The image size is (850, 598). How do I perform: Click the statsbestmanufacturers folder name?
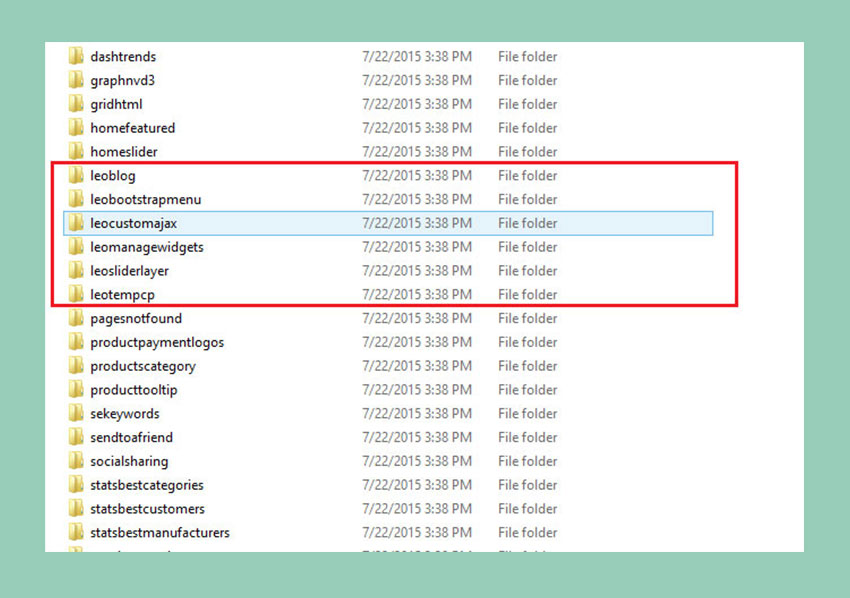coord(159,533)
